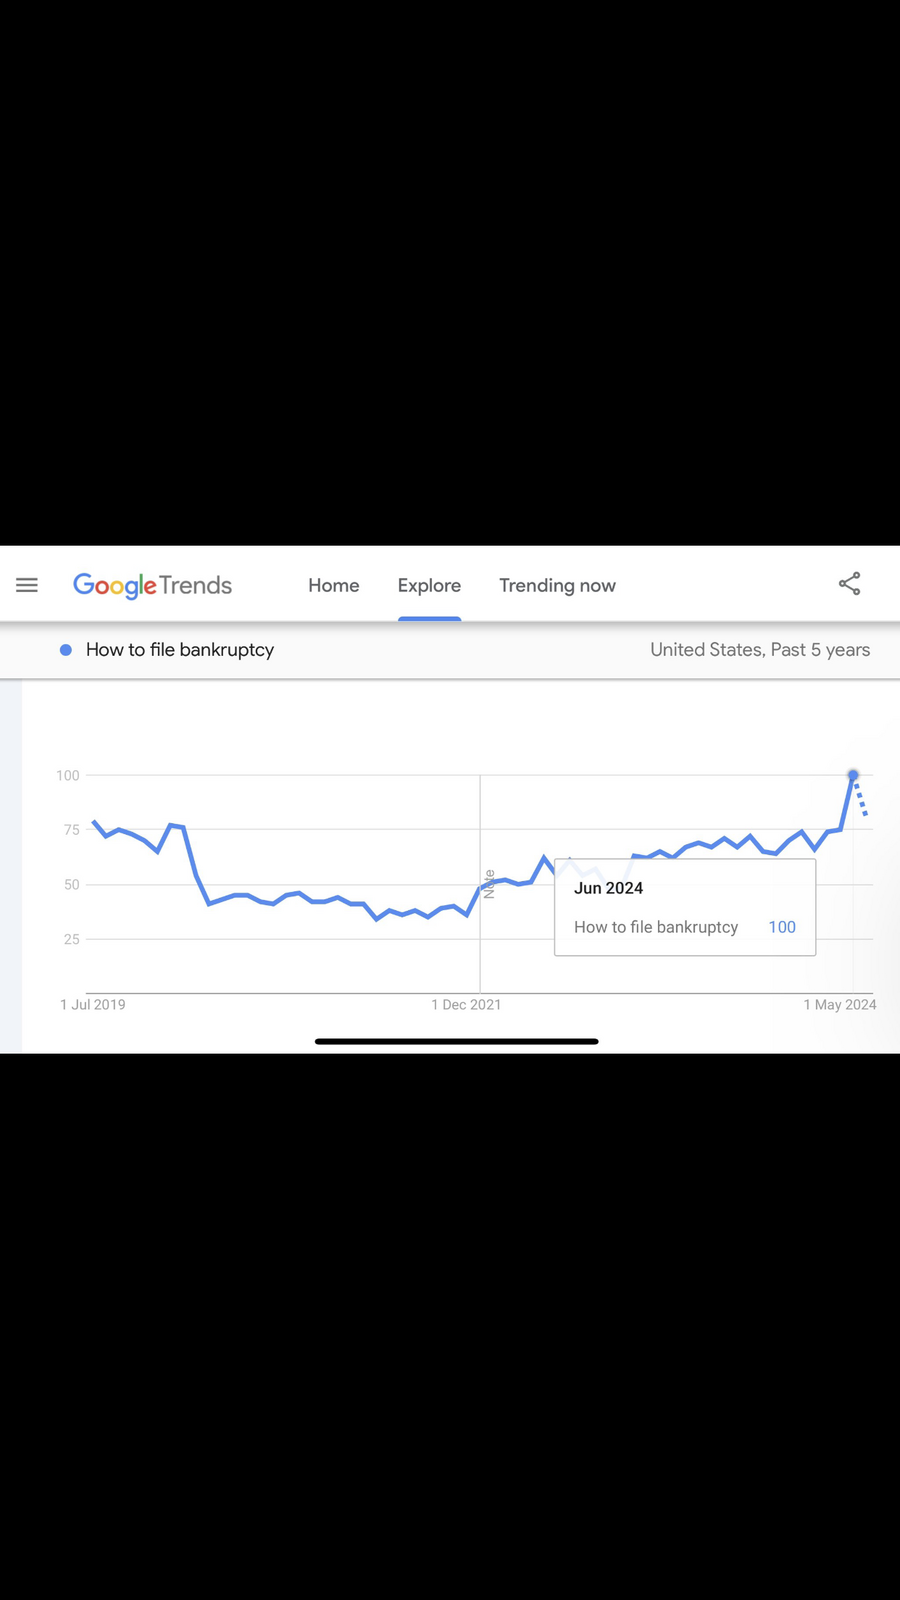The image size is (900, 1600).
Task: Open the Home tab
Action: click(333, 586)
